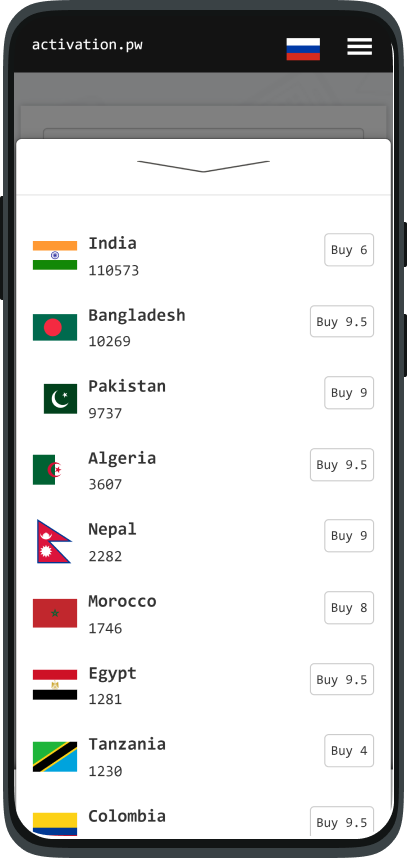Click the Tanzania flag icon
Viewport: 407px width, 858px height.
tap(55, 757)
